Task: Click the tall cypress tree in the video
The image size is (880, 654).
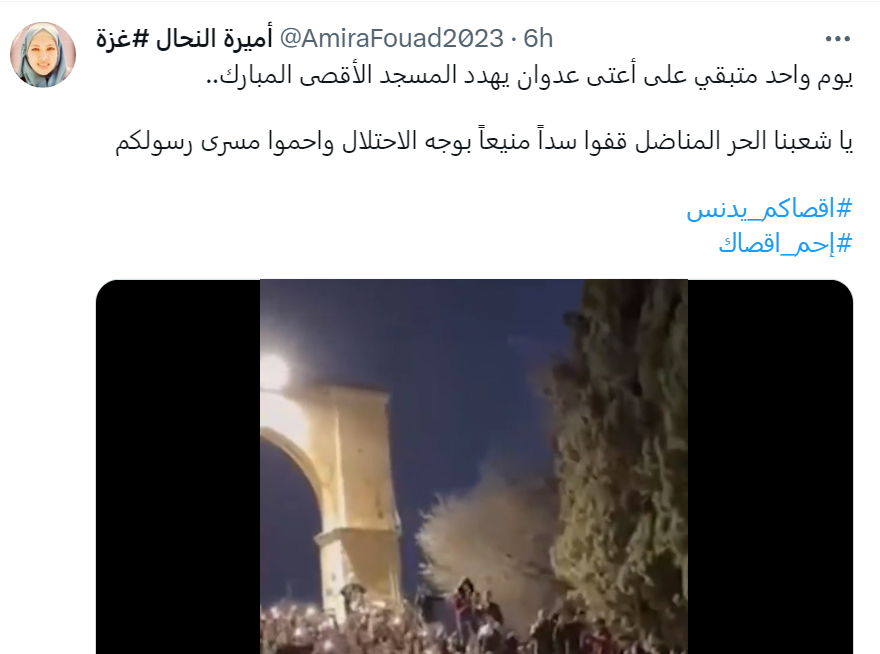Action: point(623,449)
